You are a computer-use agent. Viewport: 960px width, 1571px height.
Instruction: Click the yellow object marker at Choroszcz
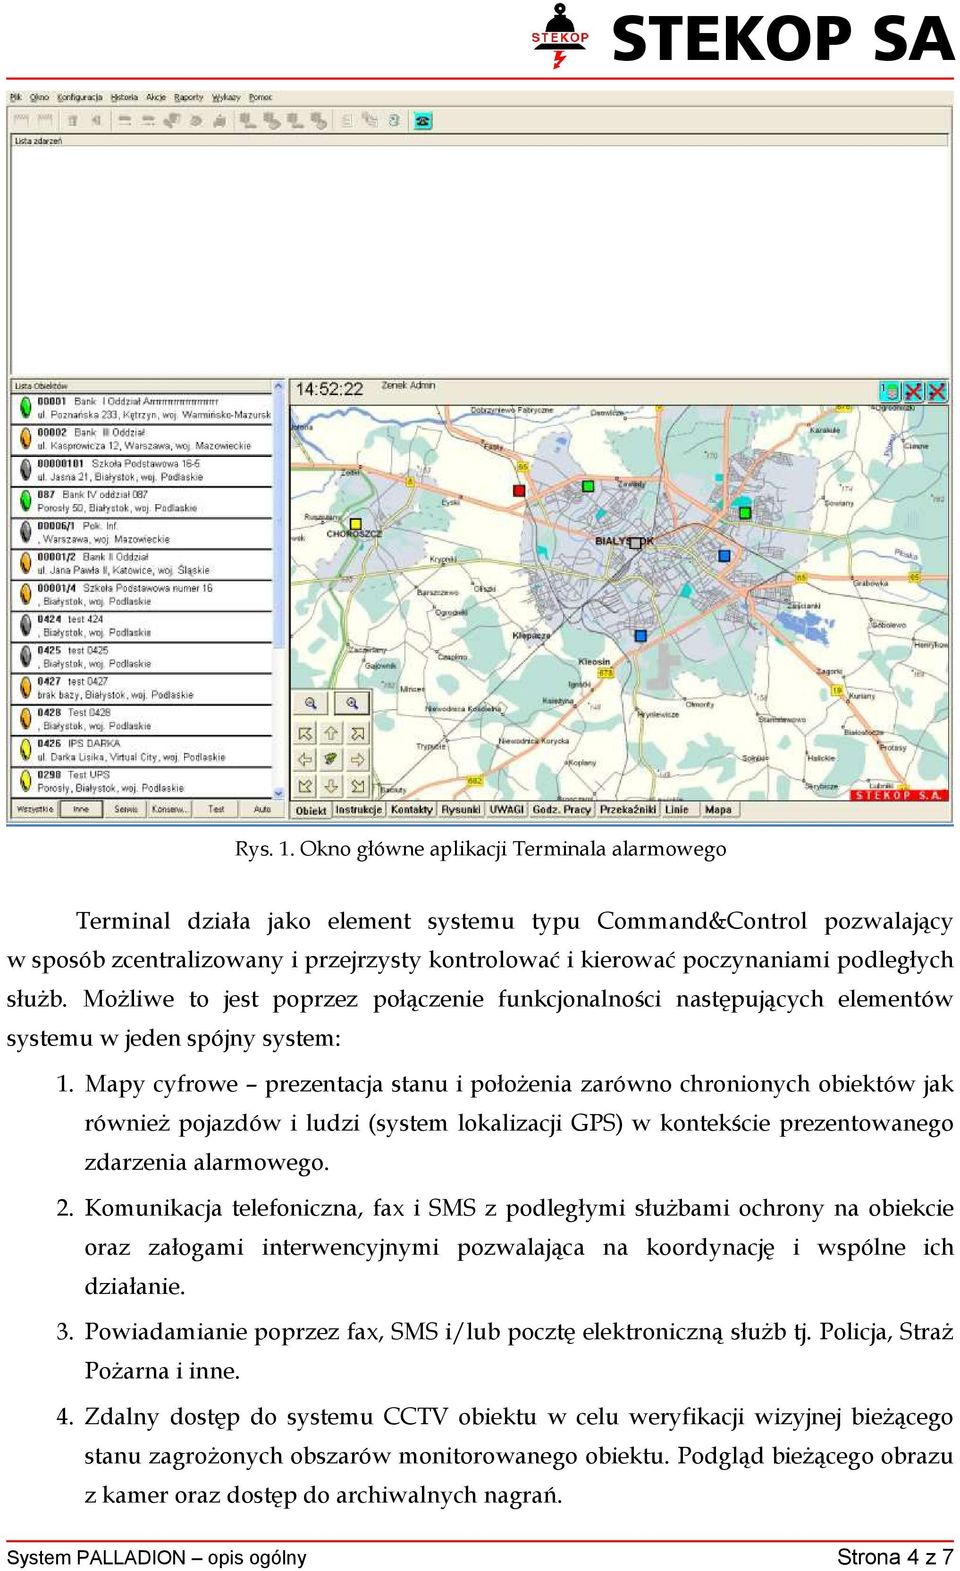tap(355, 523)
